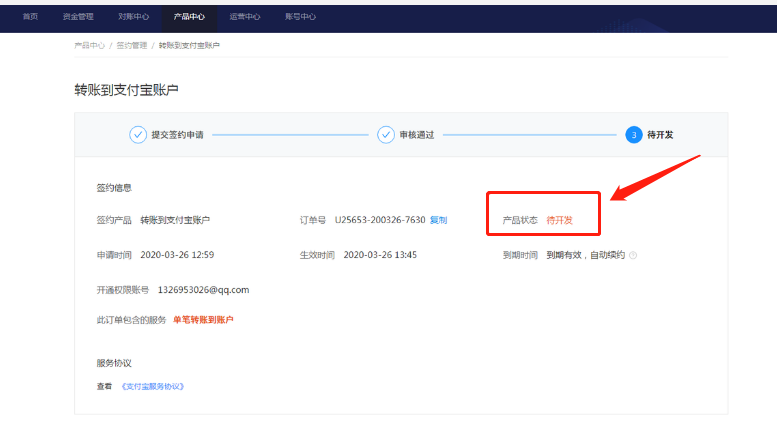Open 账号中心 from the top menu

point(300,17)
